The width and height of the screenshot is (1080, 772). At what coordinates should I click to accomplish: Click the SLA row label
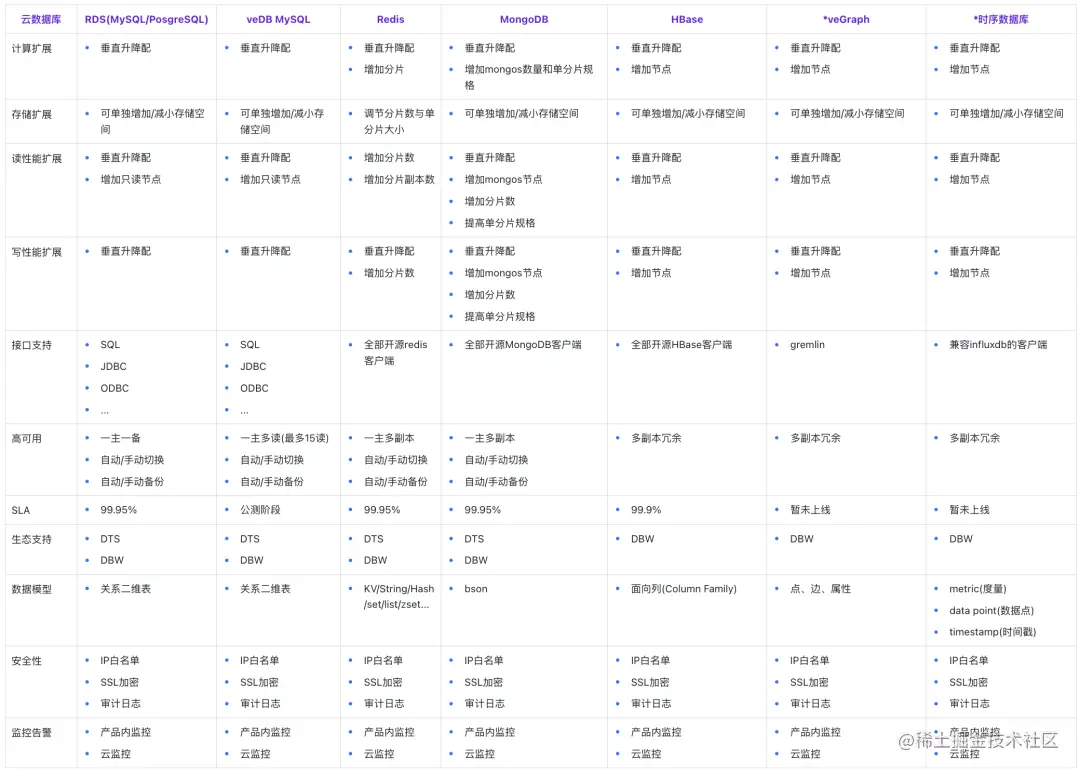pyautogui.click(x=21, y=510)
